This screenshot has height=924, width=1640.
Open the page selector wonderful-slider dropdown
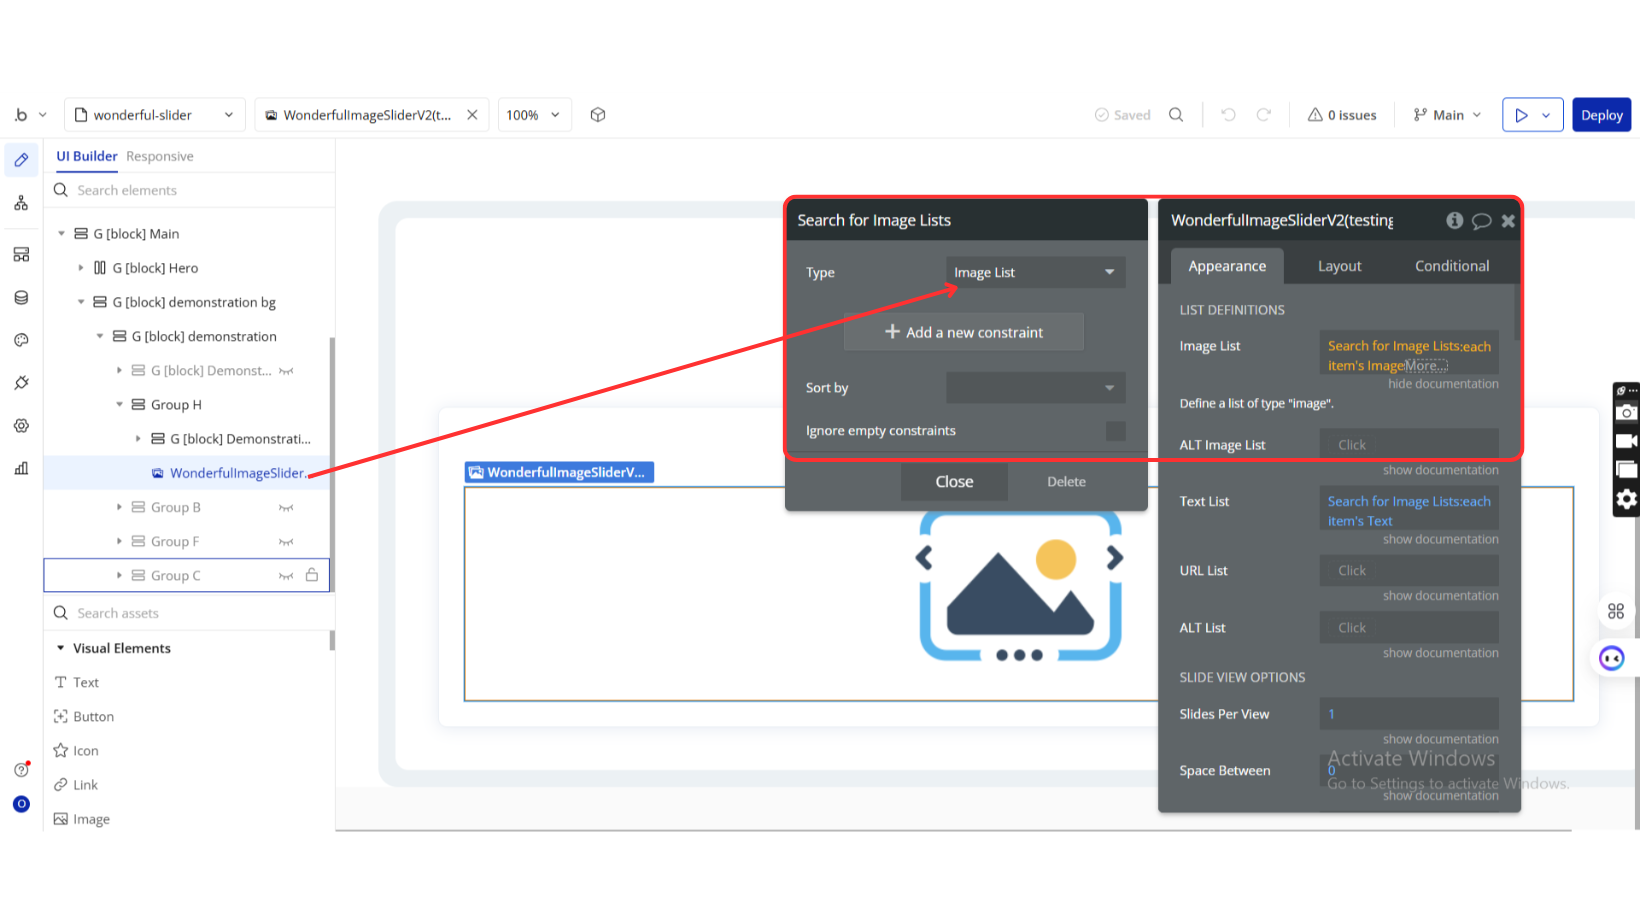click(155, 115)
